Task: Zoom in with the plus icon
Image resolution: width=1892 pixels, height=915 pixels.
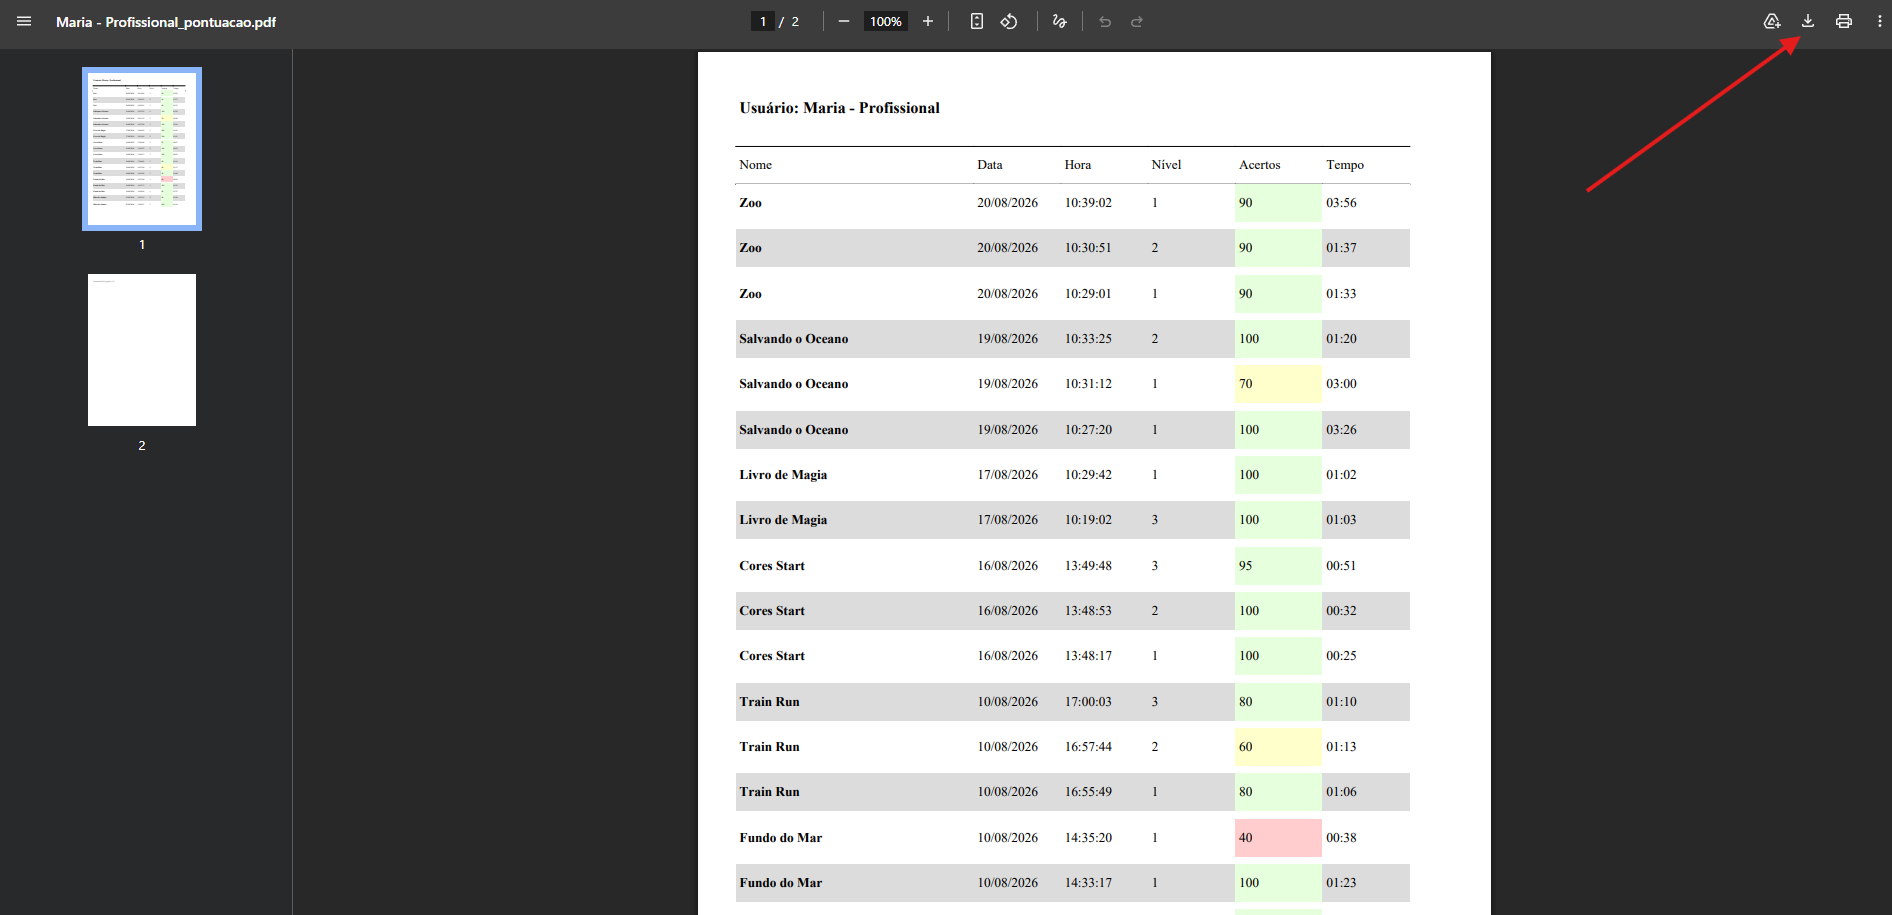Action: 928,21
